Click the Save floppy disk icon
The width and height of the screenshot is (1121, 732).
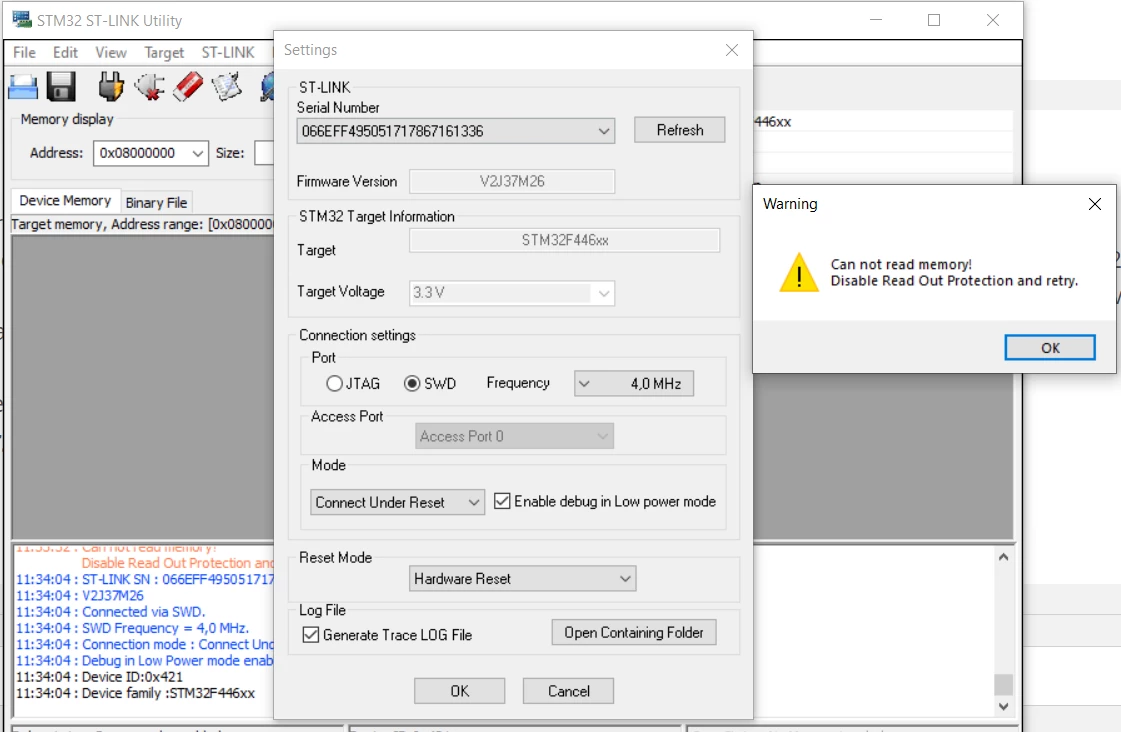pyautogui.click(x=61, y=87)
